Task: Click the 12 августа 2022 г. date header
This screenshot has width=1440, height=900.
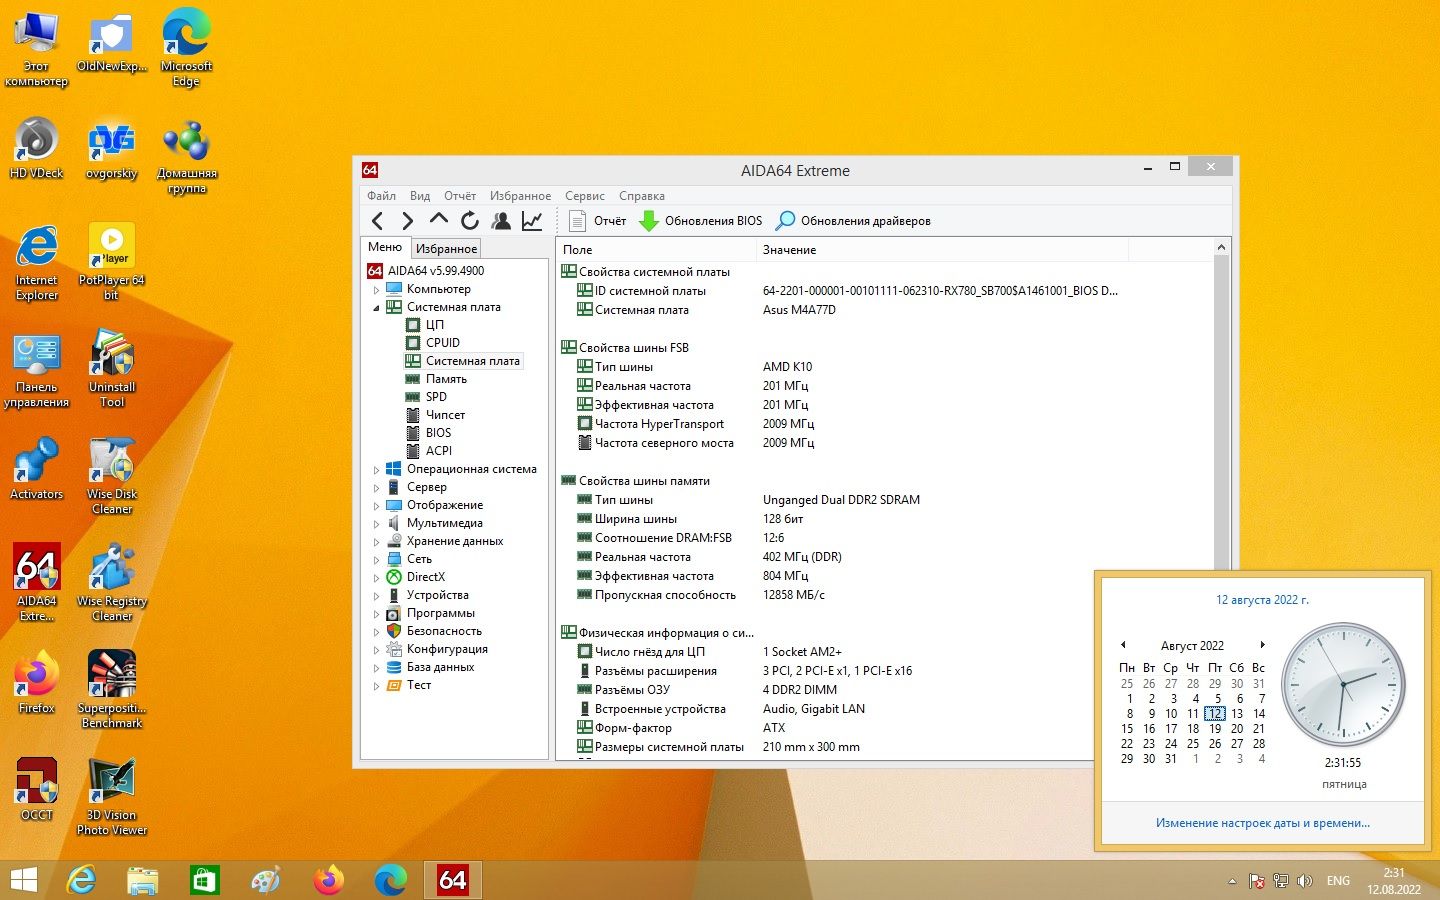Action: click(1262, 600)
